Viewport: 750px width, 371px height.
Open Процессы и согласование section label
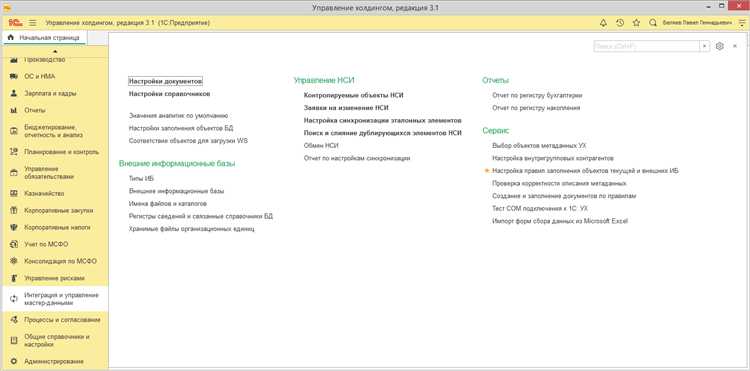[x=62, y=320]
